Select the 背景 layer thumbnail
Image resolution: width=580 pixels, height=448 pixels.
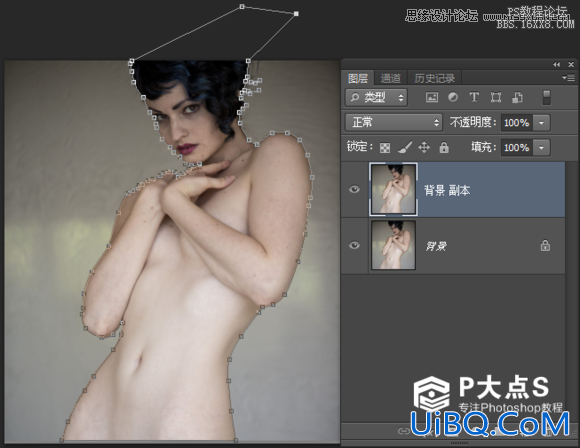point(393,245)
